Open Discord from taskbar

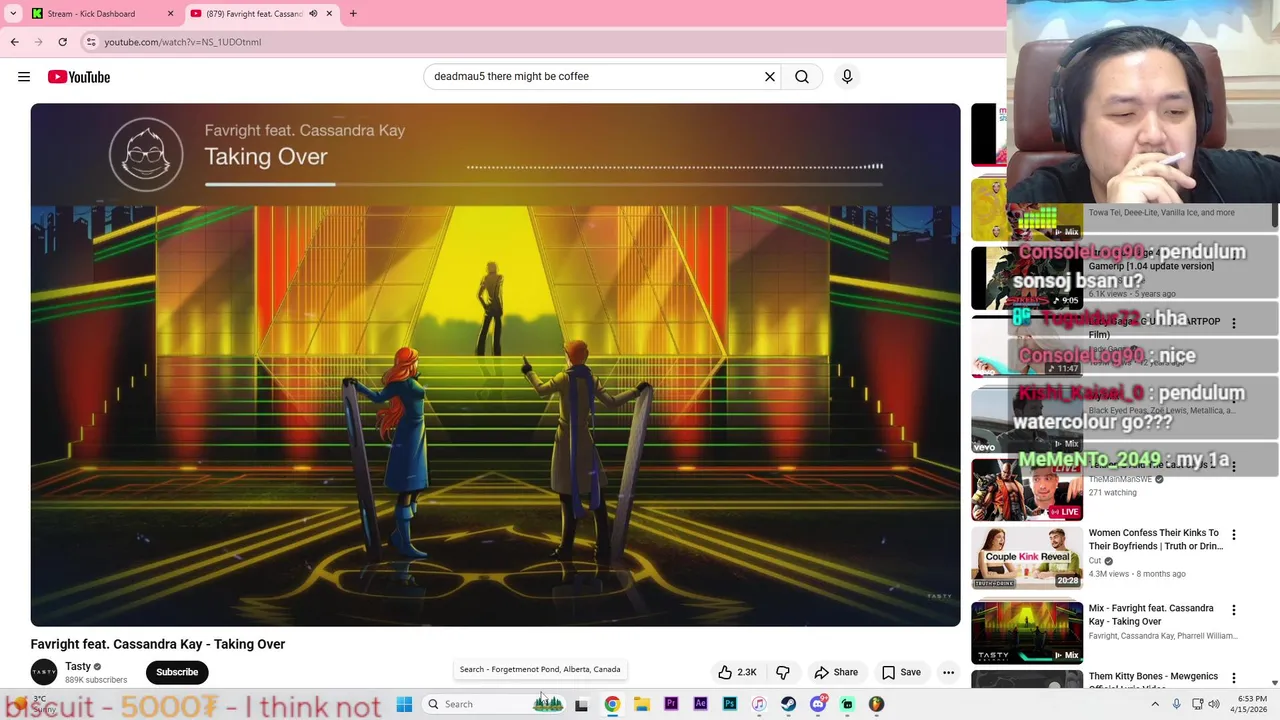(x=818, y=704)
